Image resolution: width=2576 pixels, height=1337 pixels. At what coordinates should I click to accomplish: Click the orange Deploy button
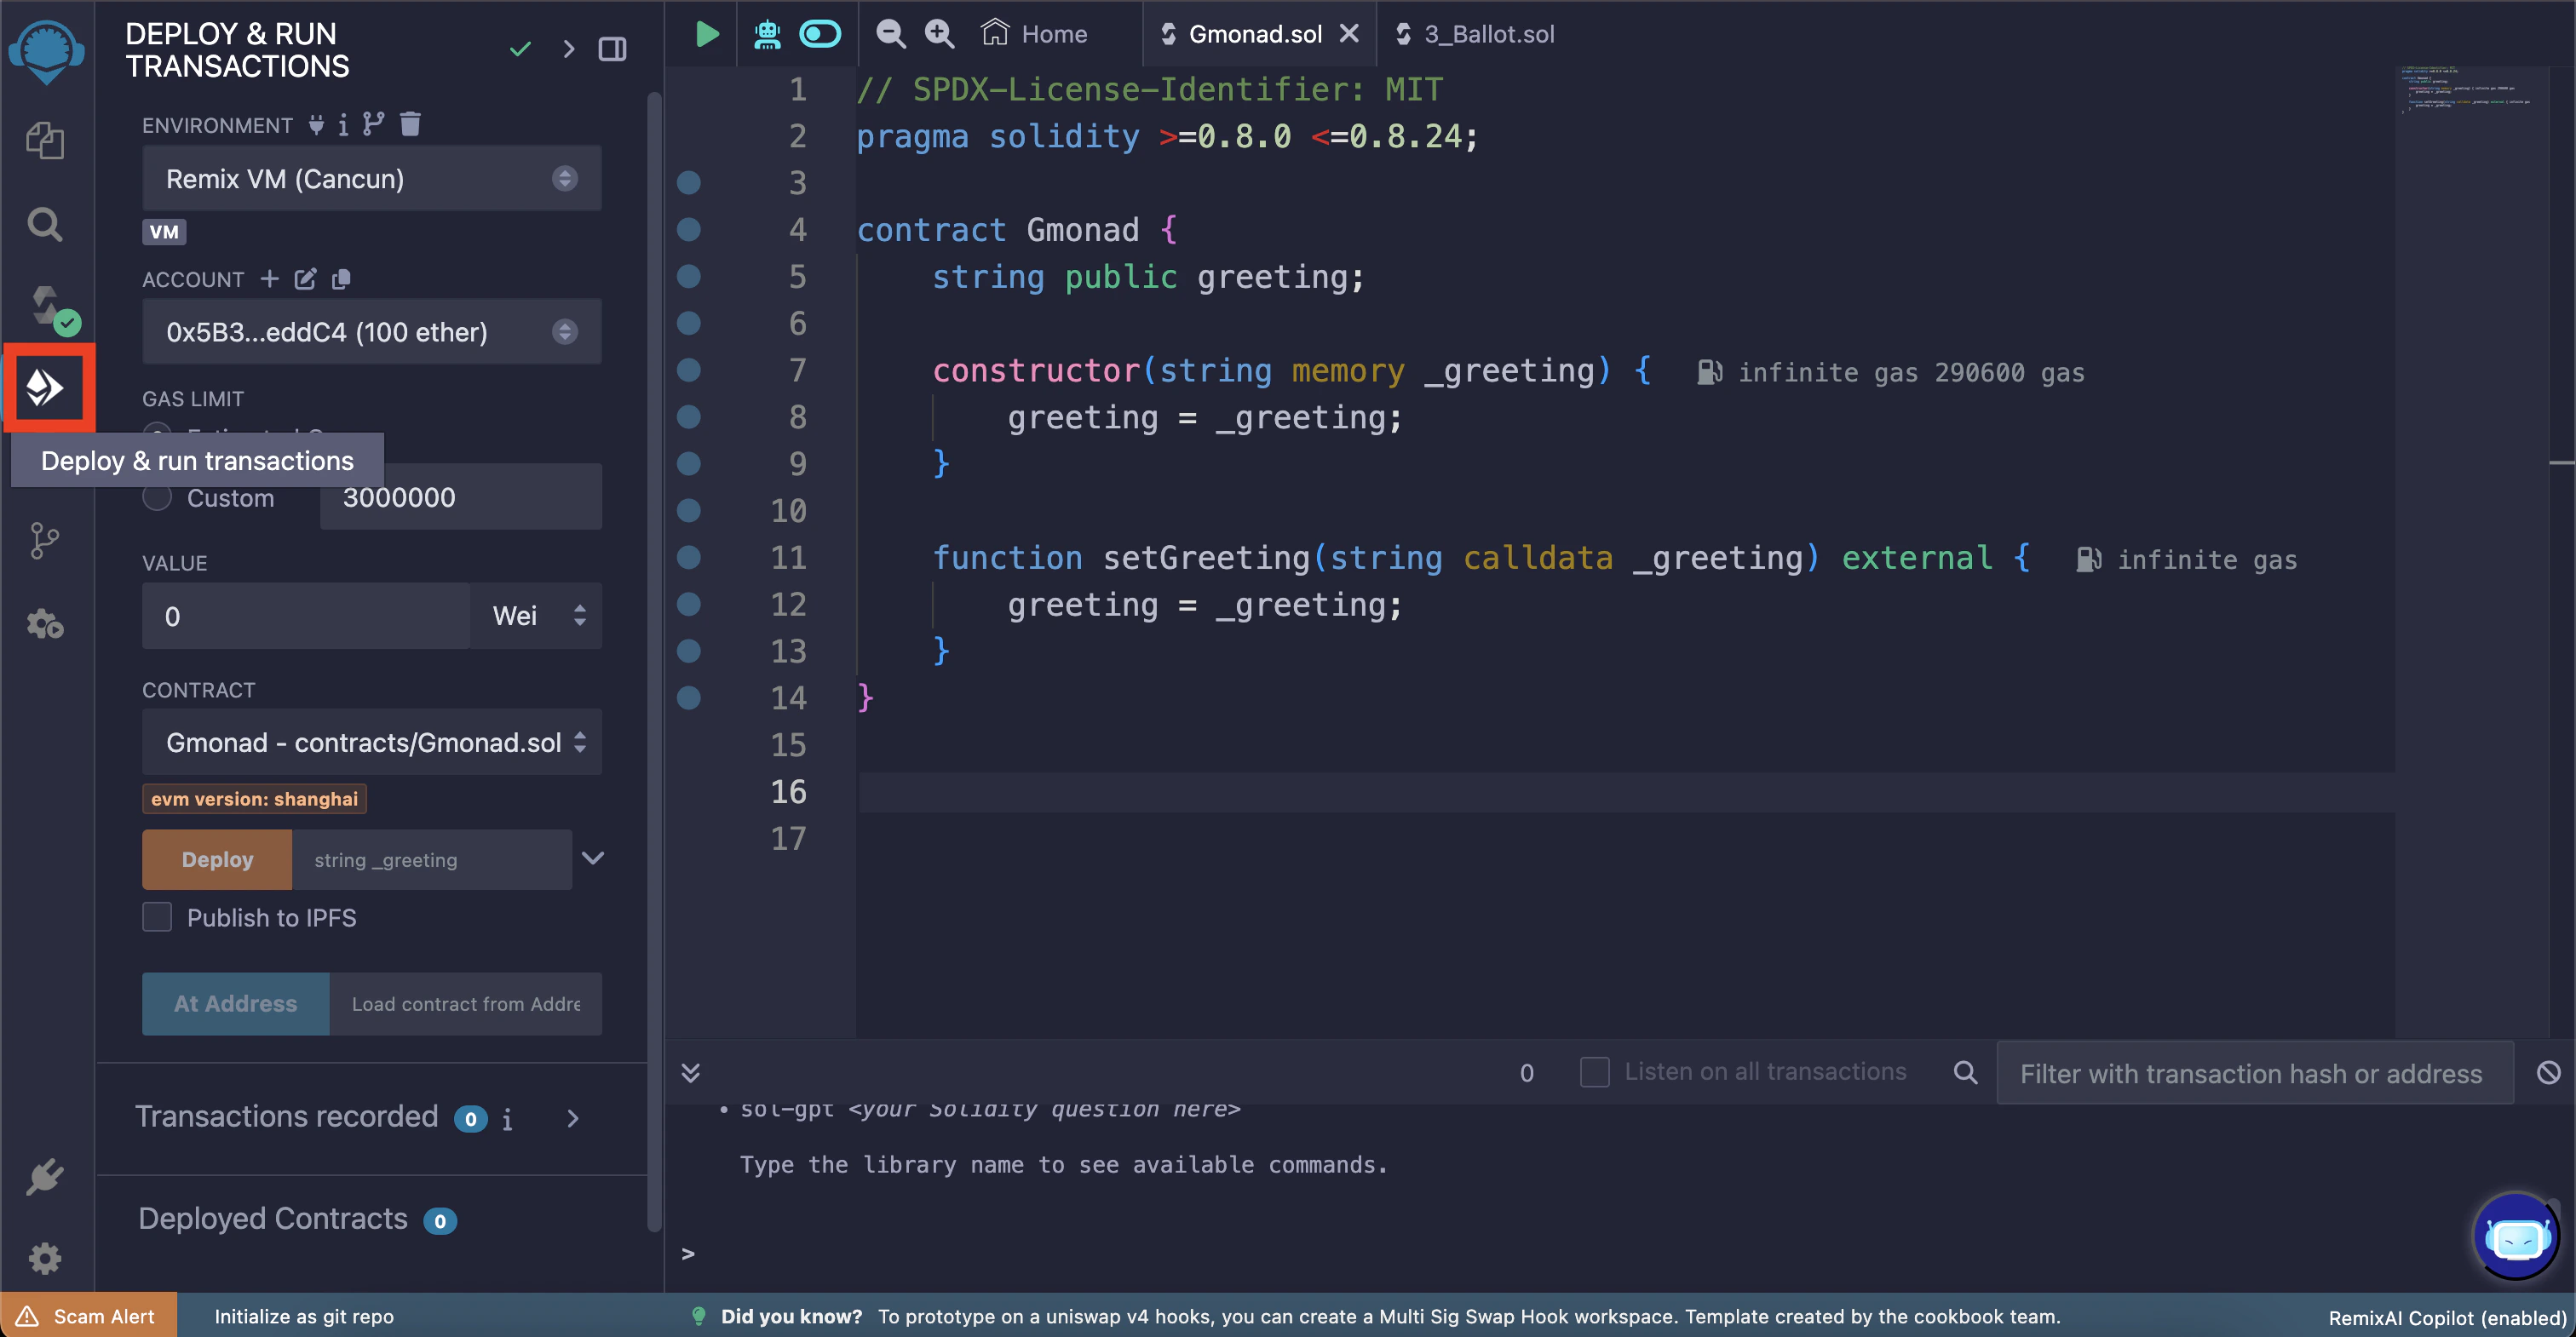(x=217, y=859)
